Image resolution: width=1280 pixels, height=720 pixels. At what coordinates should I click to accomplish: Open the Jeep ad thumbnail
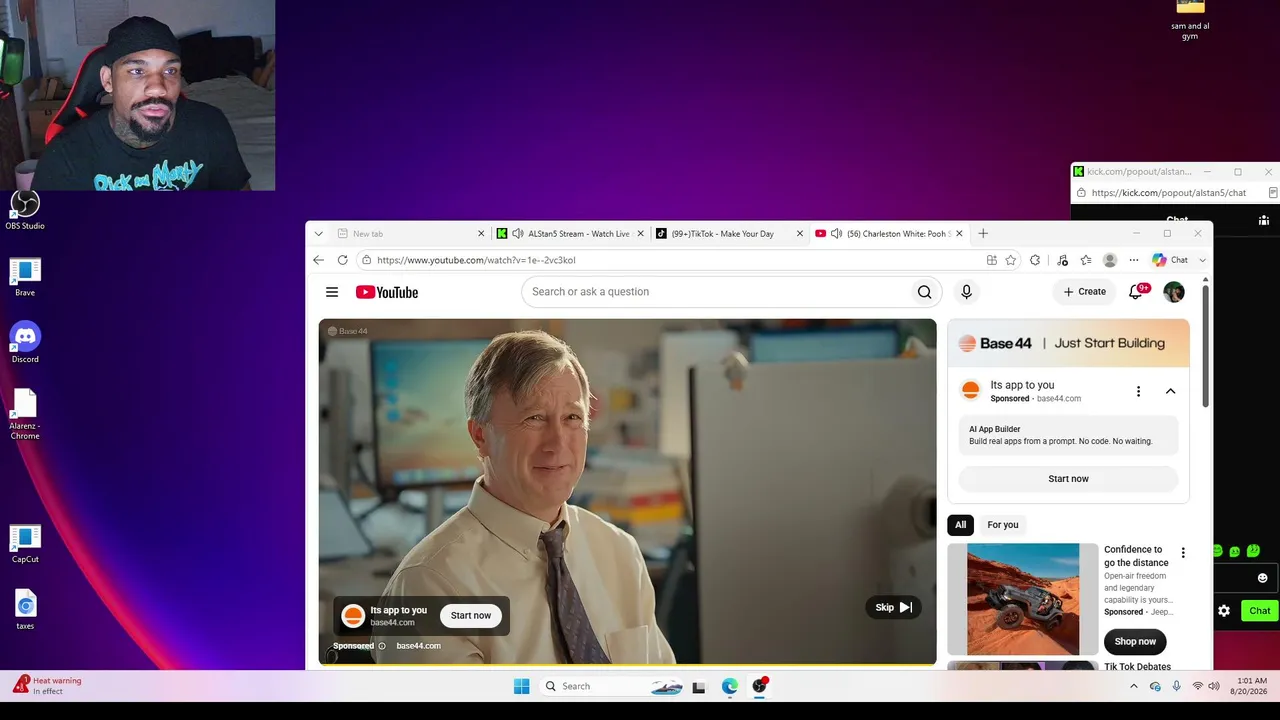pyautogui.click(x=1022, y=599)
